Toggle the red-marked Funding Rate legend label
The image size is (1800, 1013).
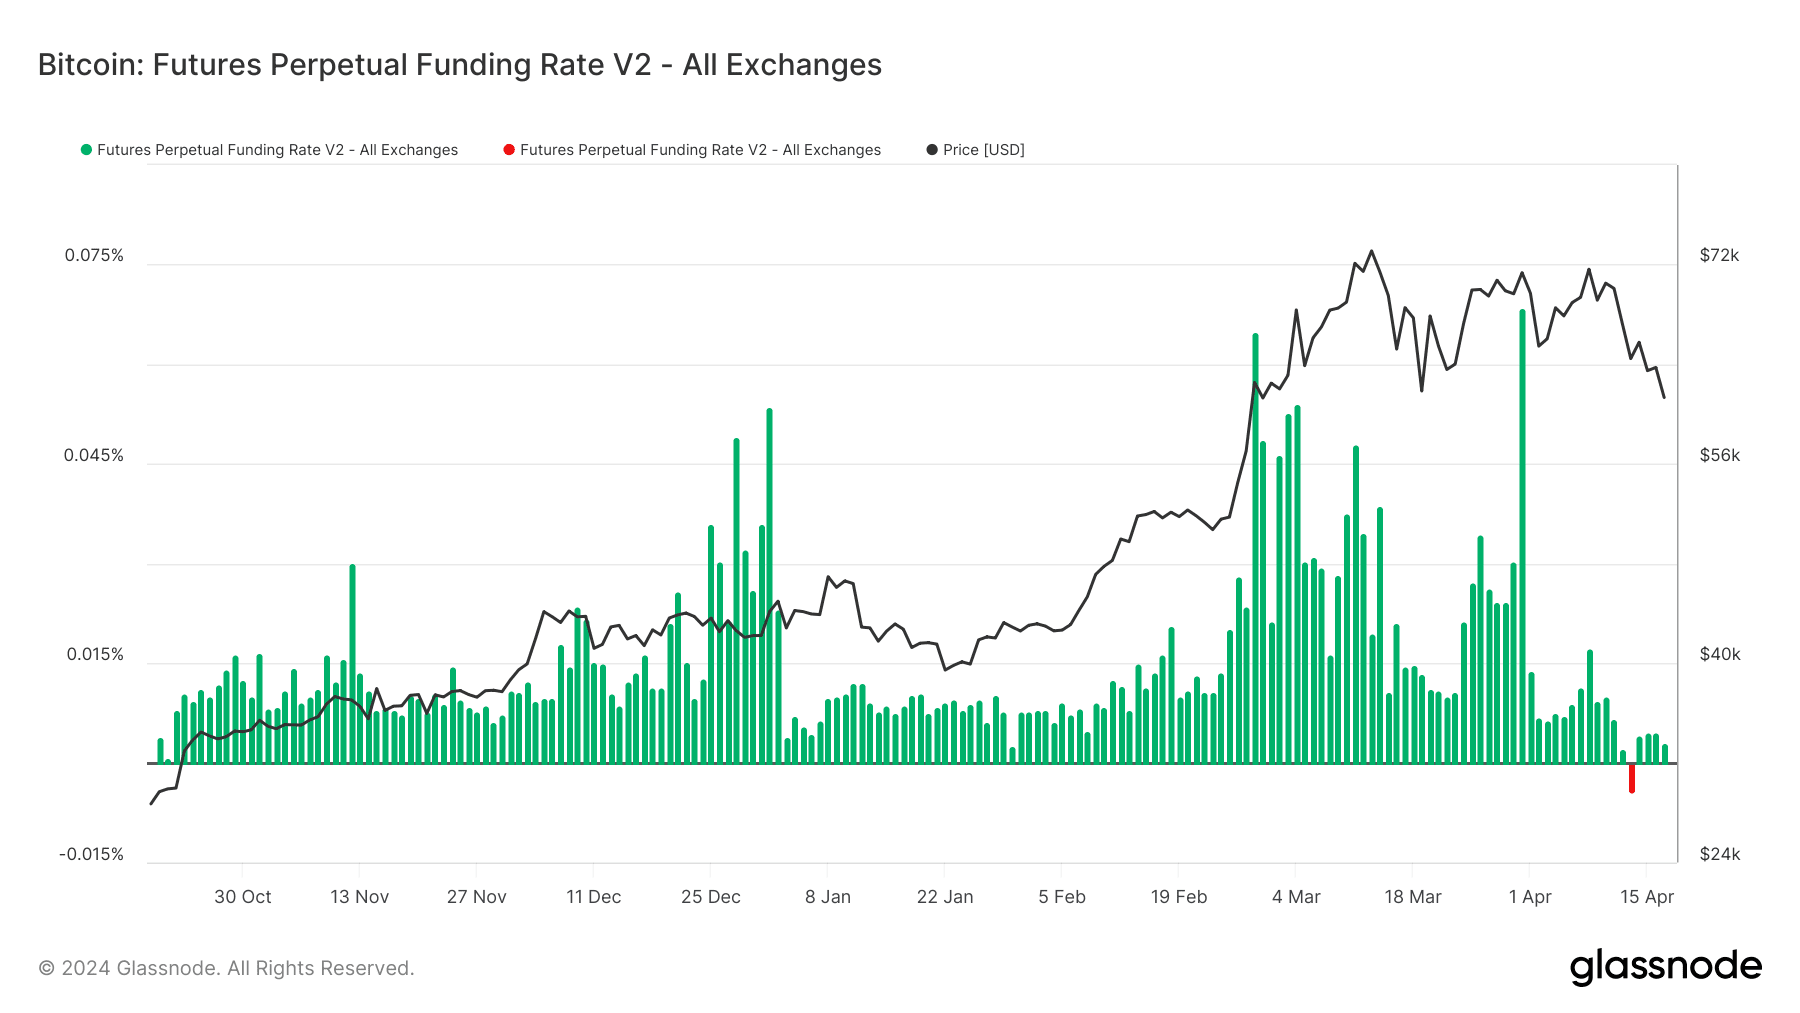click(x=700, y=150)
